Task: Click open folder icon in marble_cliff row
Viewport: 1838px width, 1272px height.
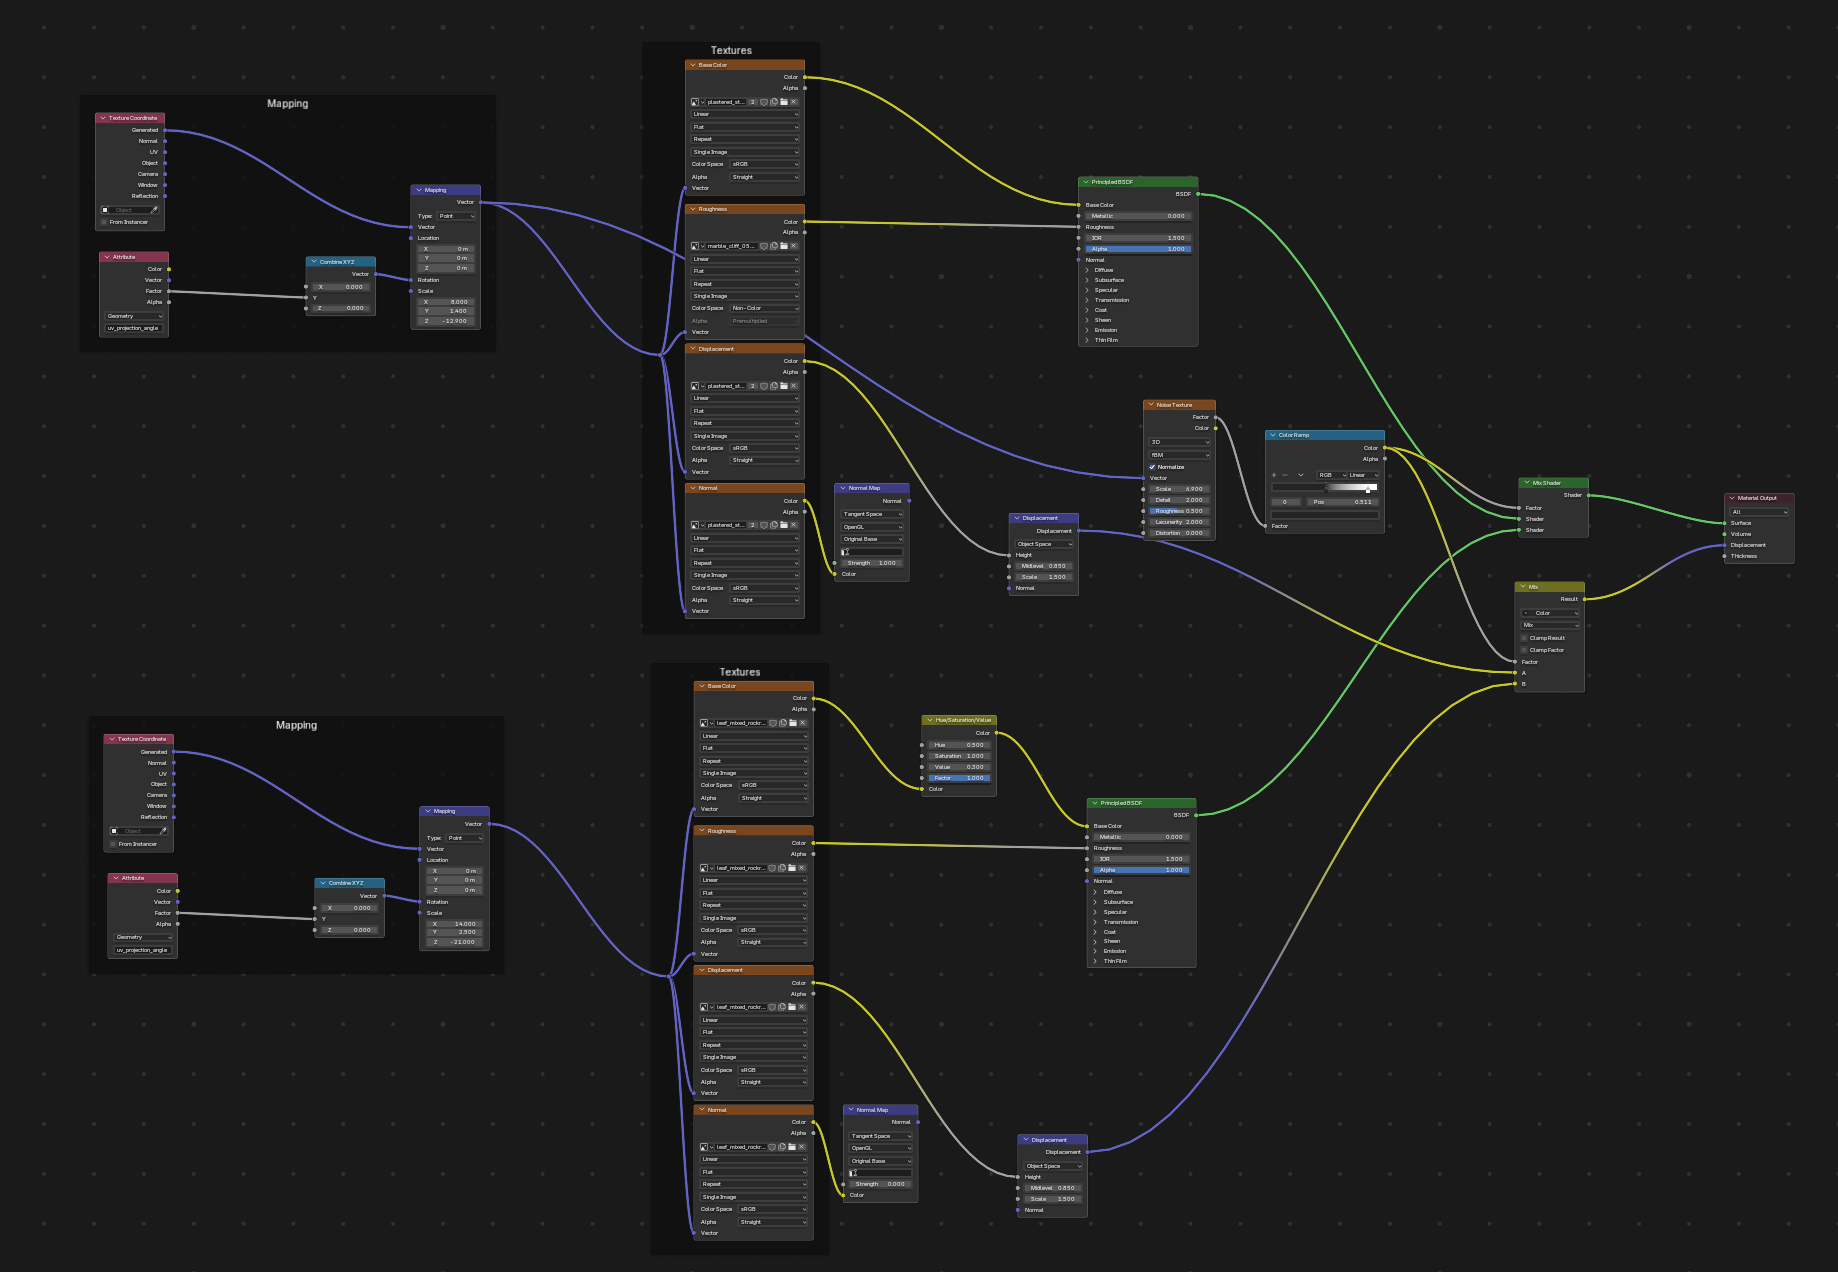Action: click(x=784, y=246)
